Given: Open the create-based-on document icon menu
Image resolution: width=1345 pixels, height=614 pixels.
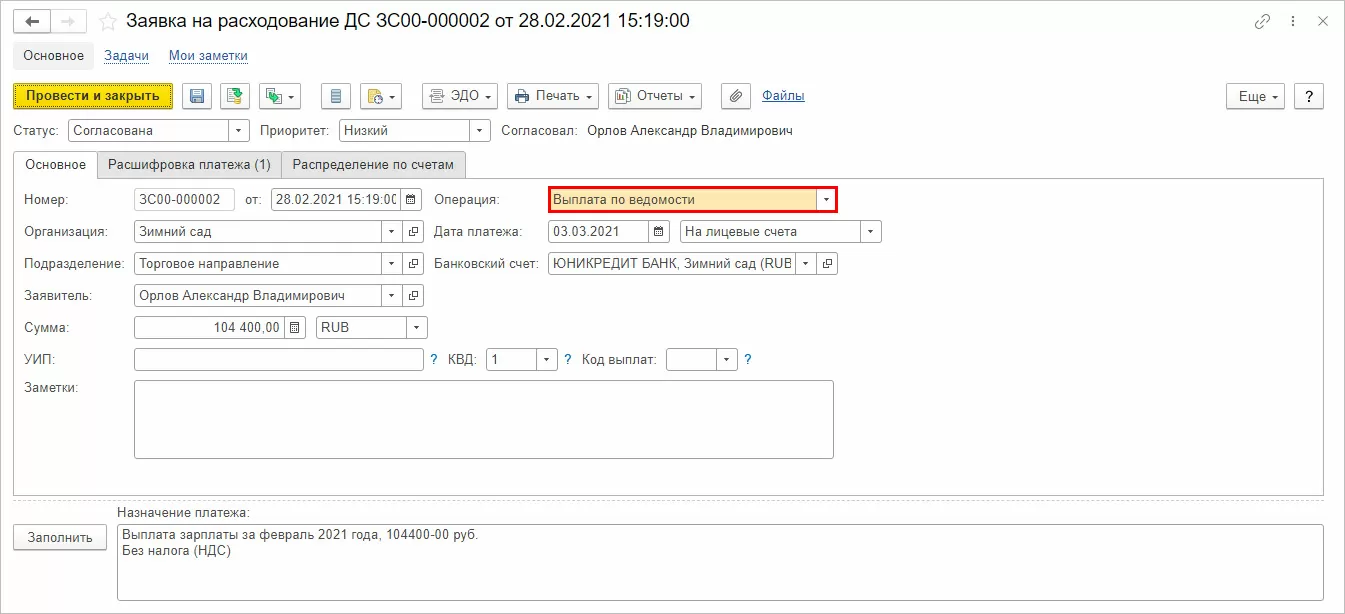Looking at the screenshot, I should tap(280, 96).
